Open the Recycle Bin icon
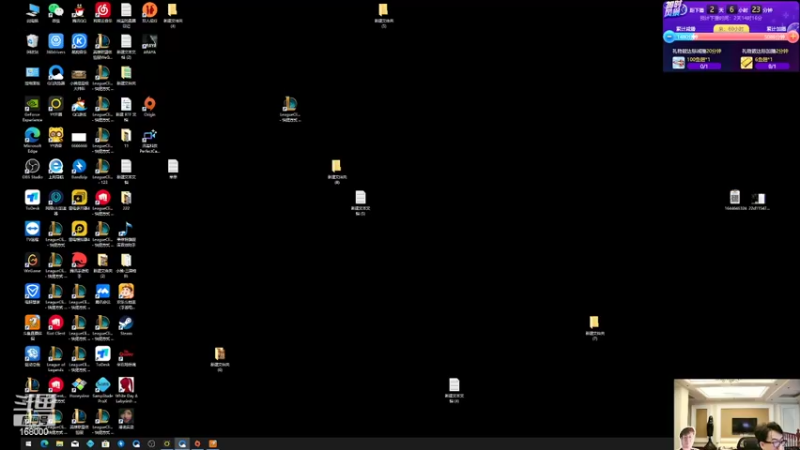The image size is (800, 450). tap(32, 43)
